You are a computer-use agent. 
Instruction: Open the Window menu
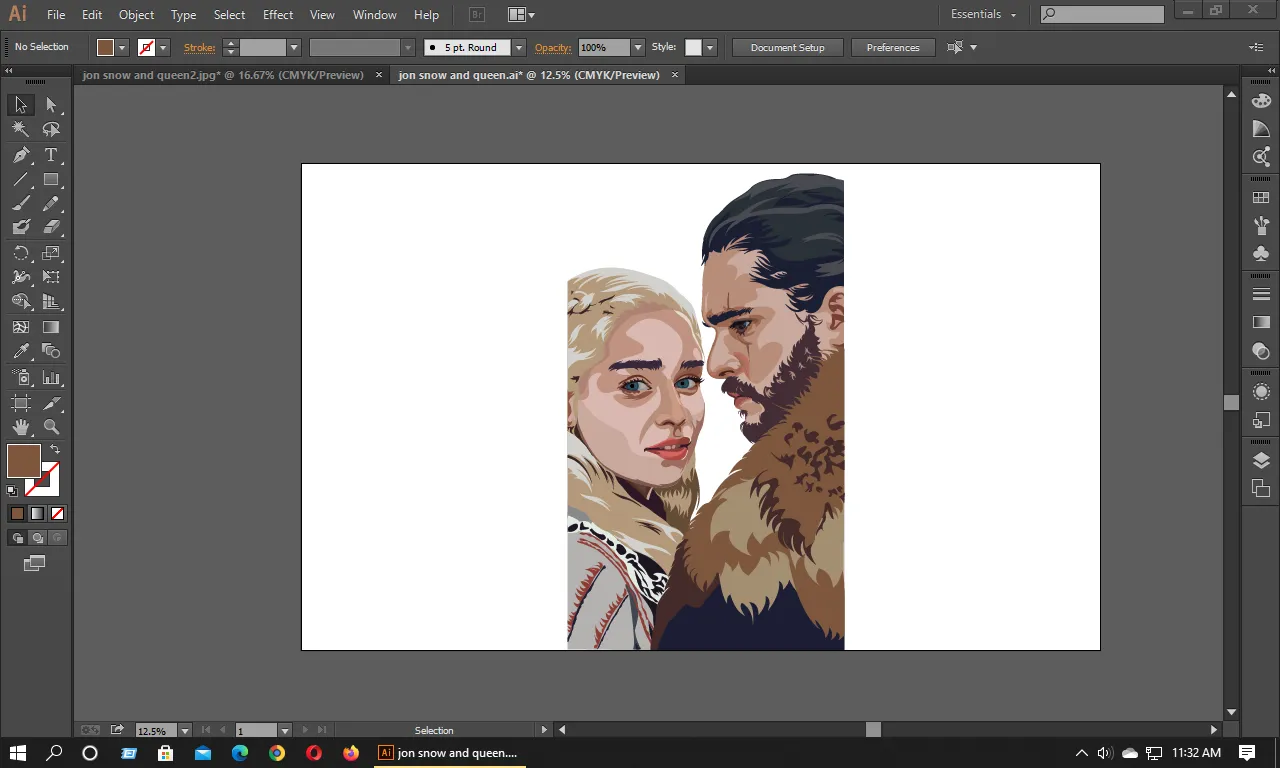375,15
